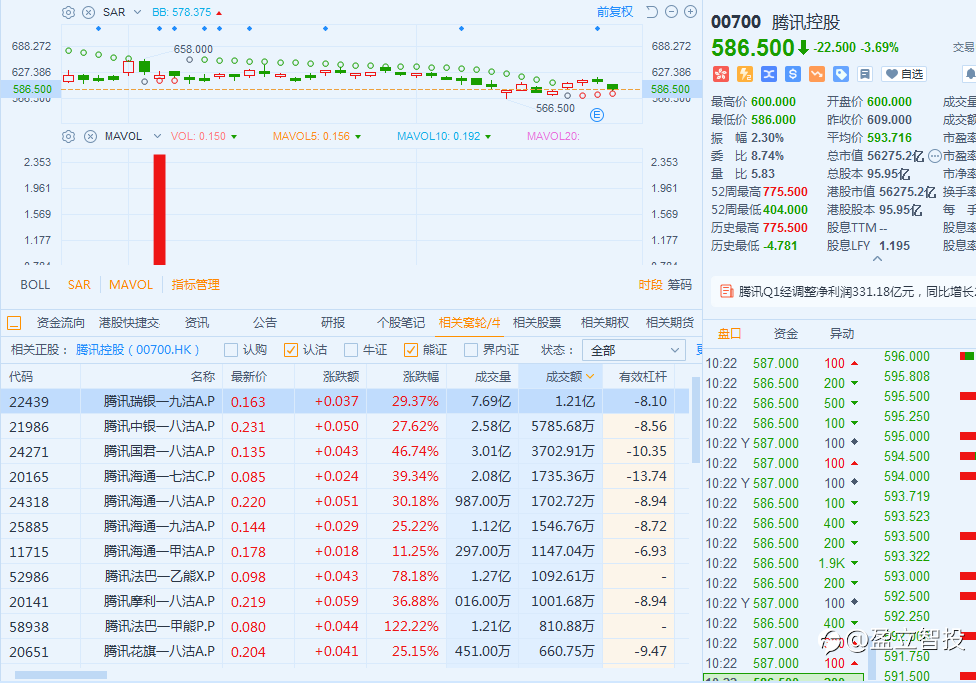Select warrant row 58938 腾讯法巴一甲熊P.P
976x683 pixels.
[345, 626]
